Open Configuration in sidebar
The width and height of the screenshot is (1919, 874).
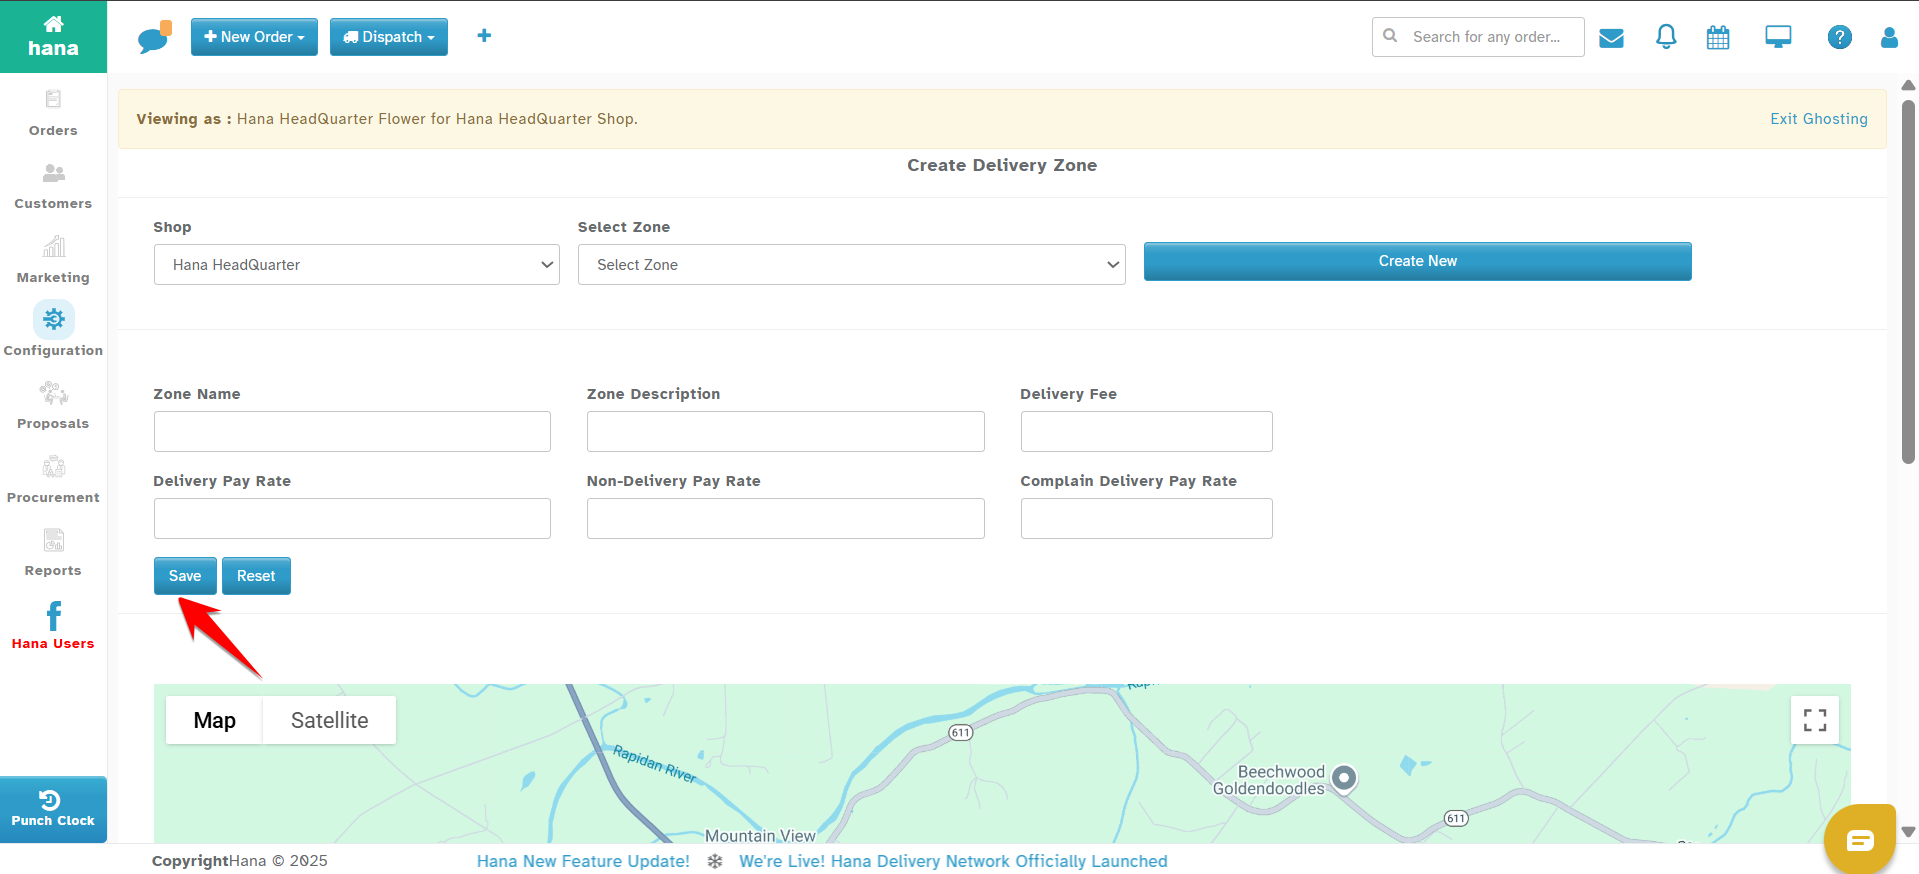(x=53, y=330)
